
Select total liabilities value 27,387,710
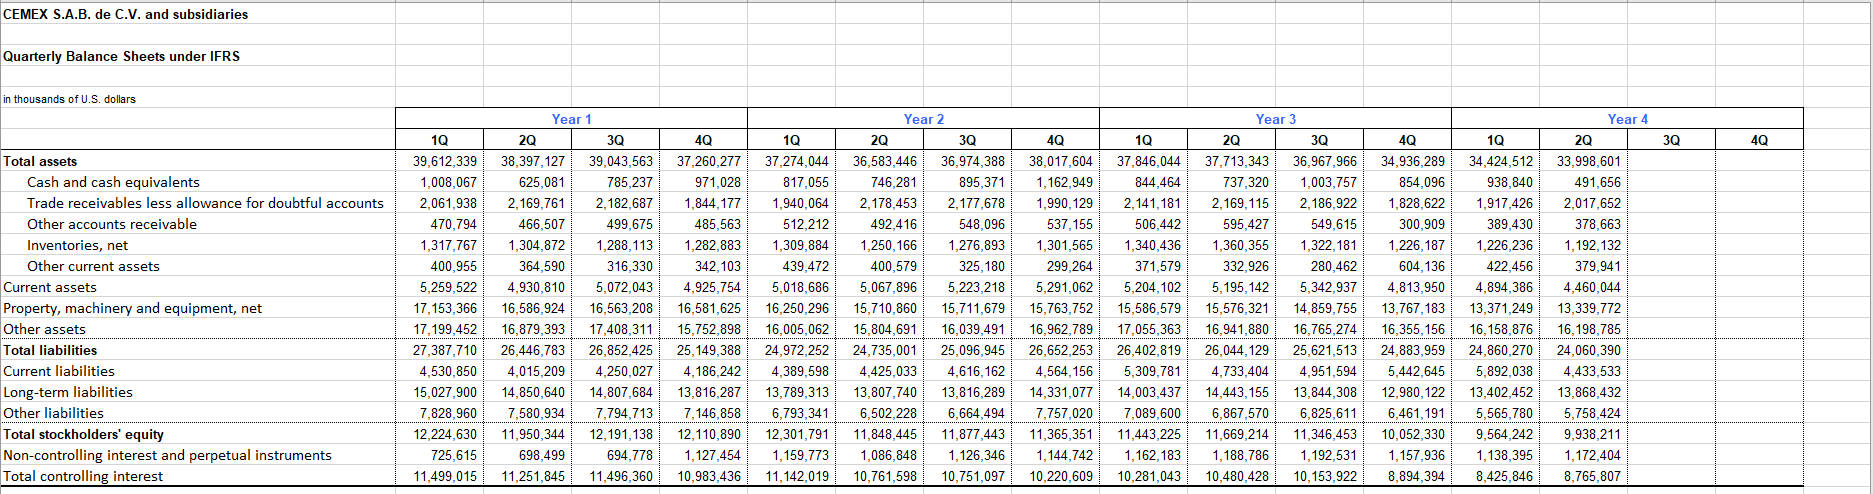445,350
